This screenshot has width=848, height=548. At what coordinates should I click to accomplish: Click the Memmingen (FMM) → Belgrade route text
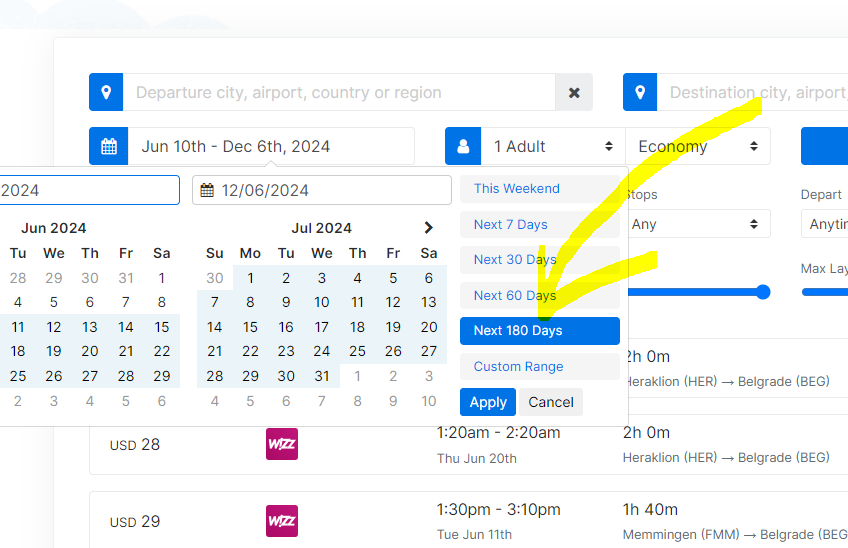735,534
